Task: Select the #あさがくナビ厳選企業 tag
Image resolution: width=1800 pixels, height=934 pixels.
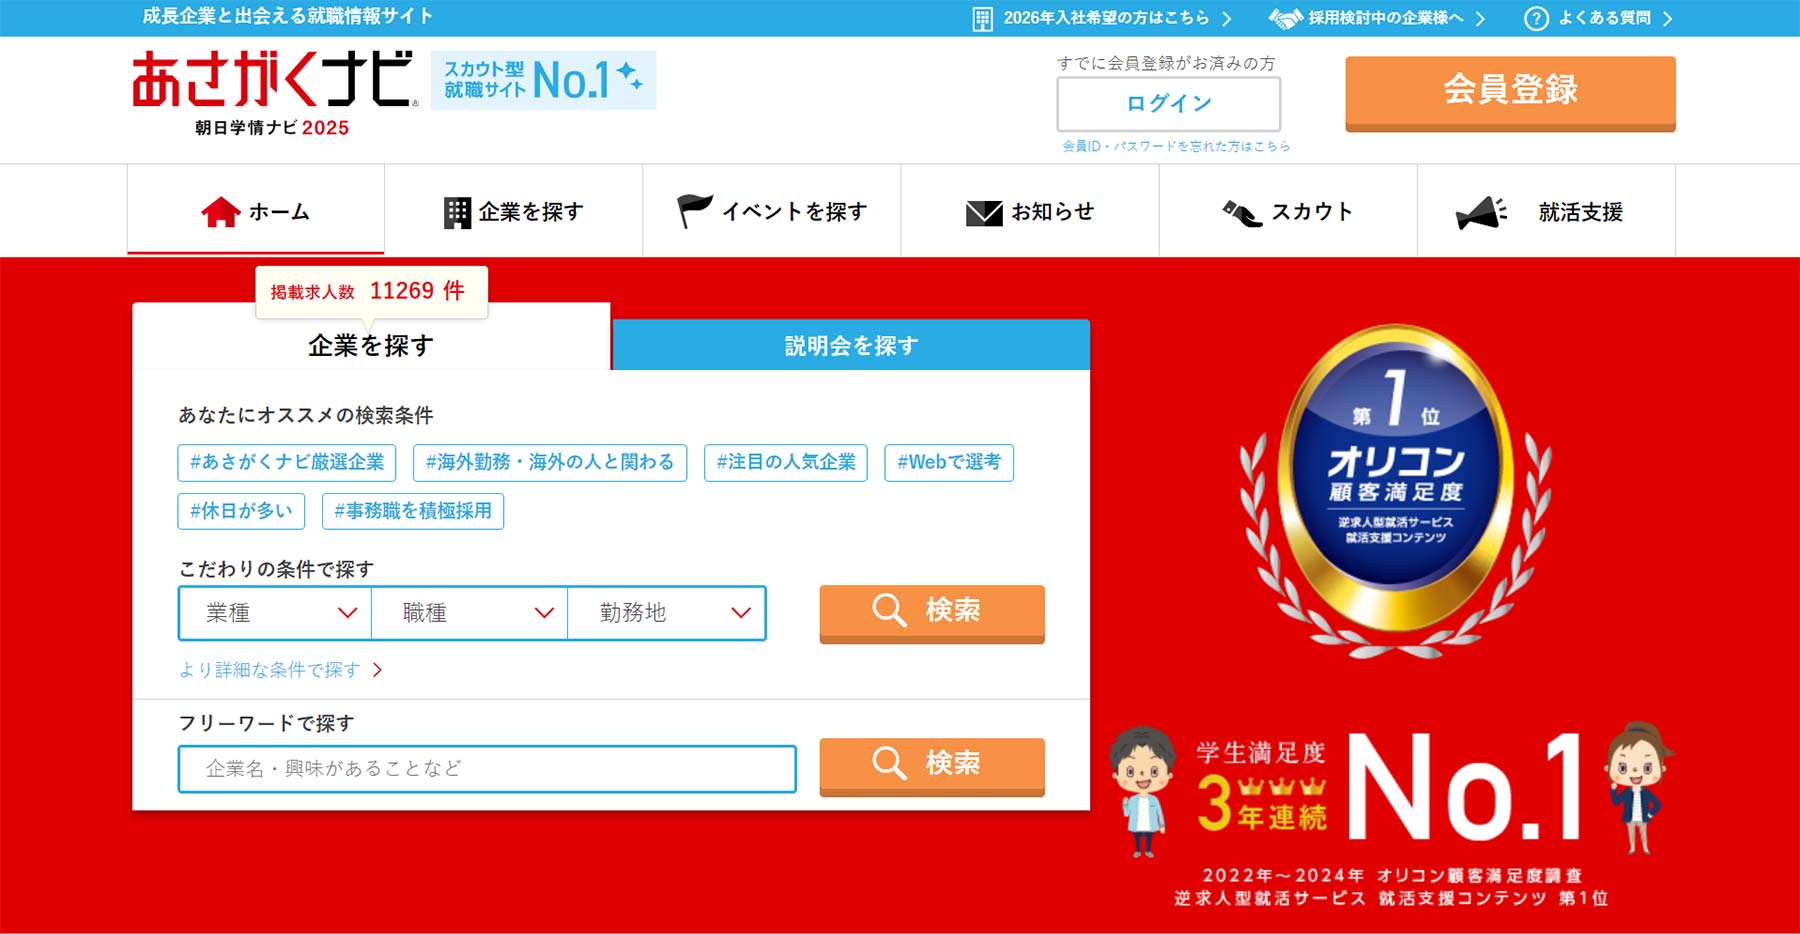Action: (x=287, y=462)
